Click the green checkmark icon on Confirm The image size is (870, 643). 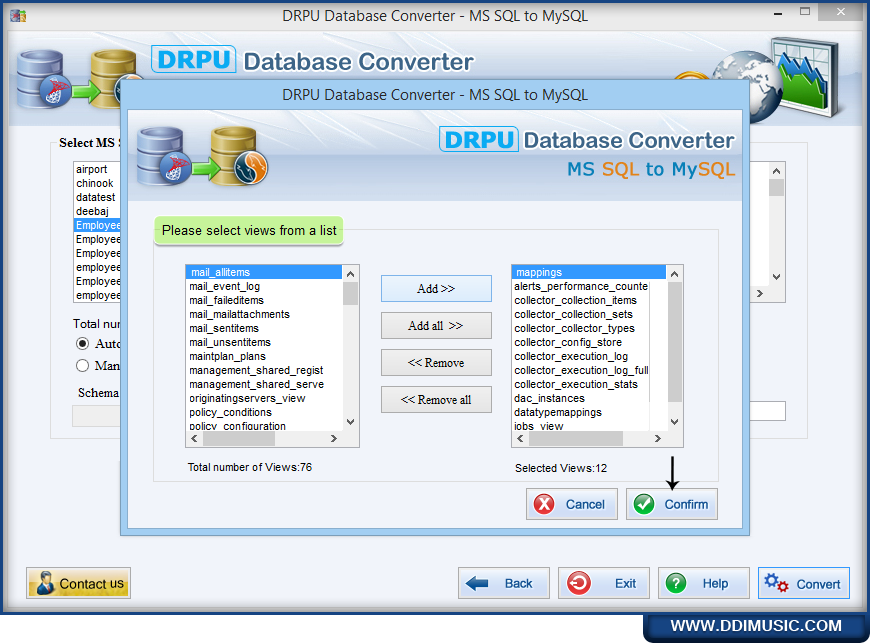coord(644,504)
